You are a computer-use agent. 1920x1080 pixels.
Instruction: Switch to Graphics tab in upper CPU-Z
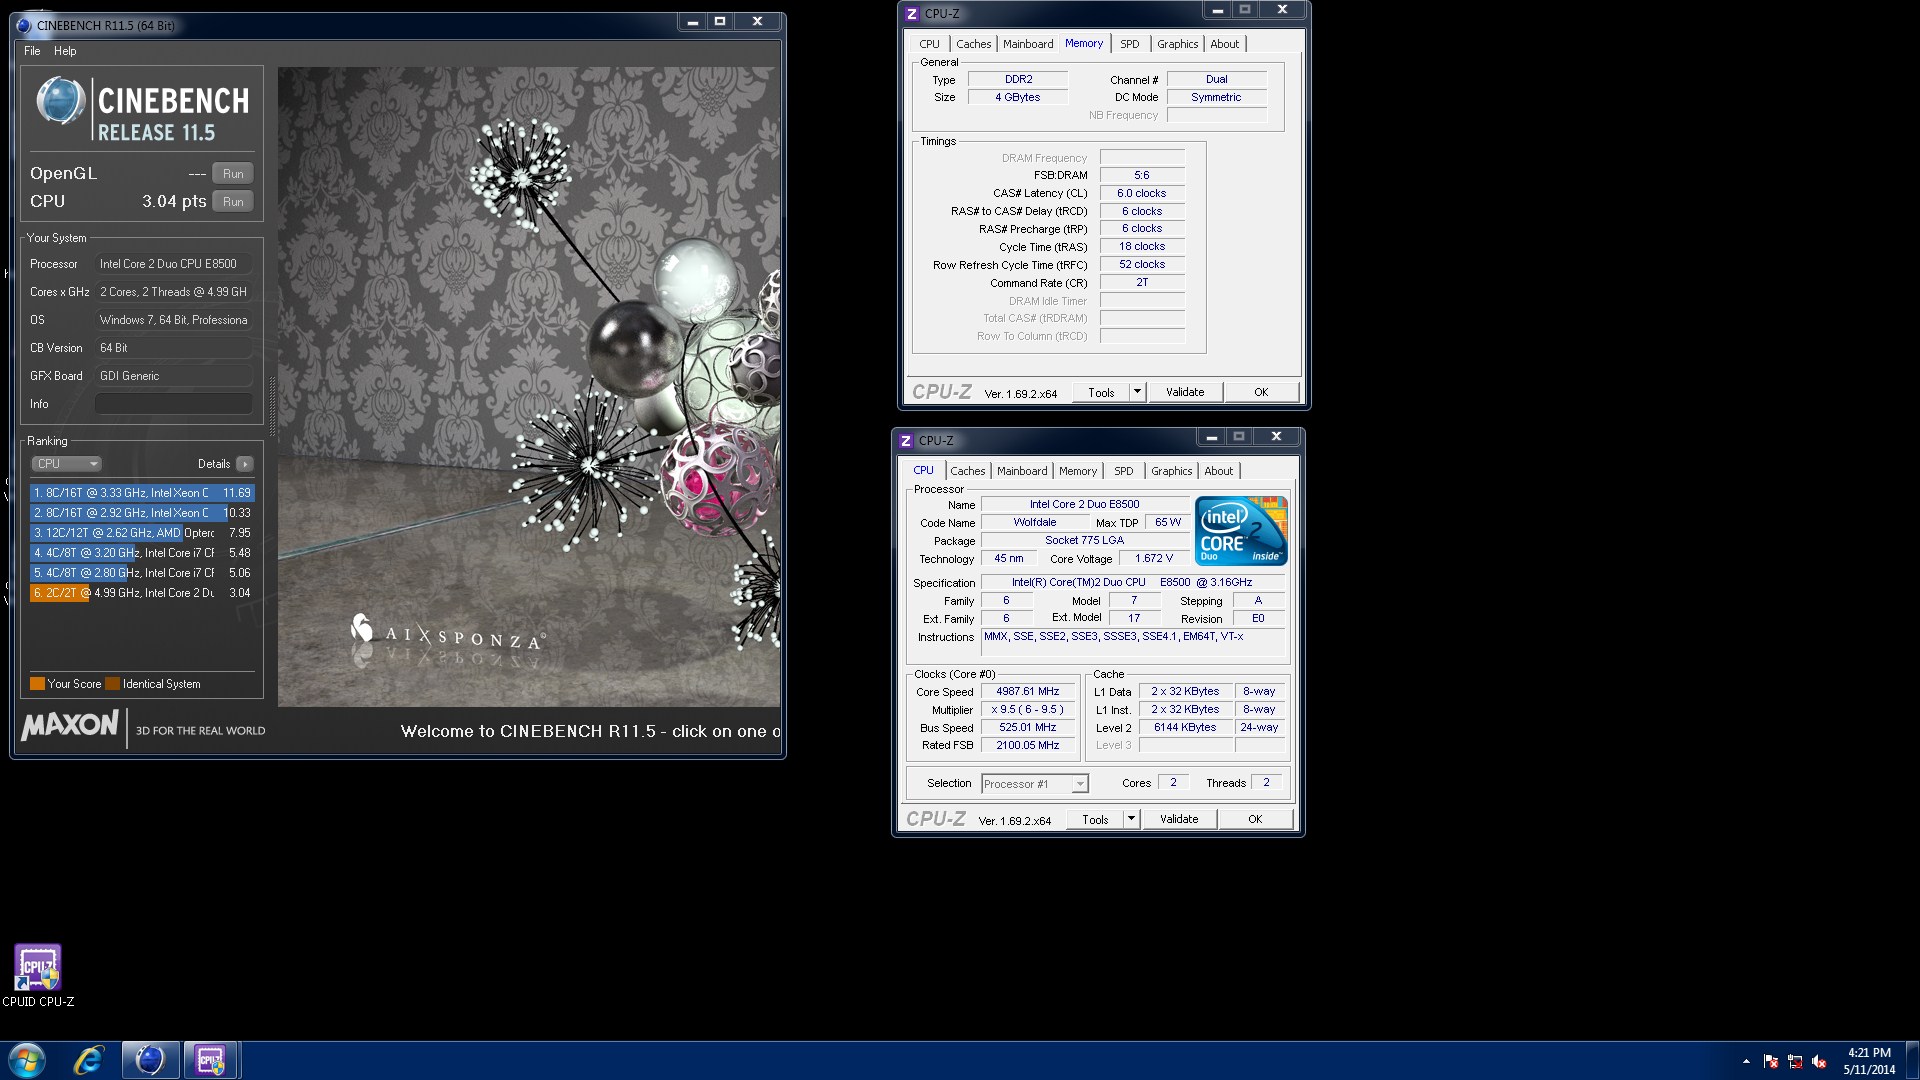click(x=1177, y=44)
